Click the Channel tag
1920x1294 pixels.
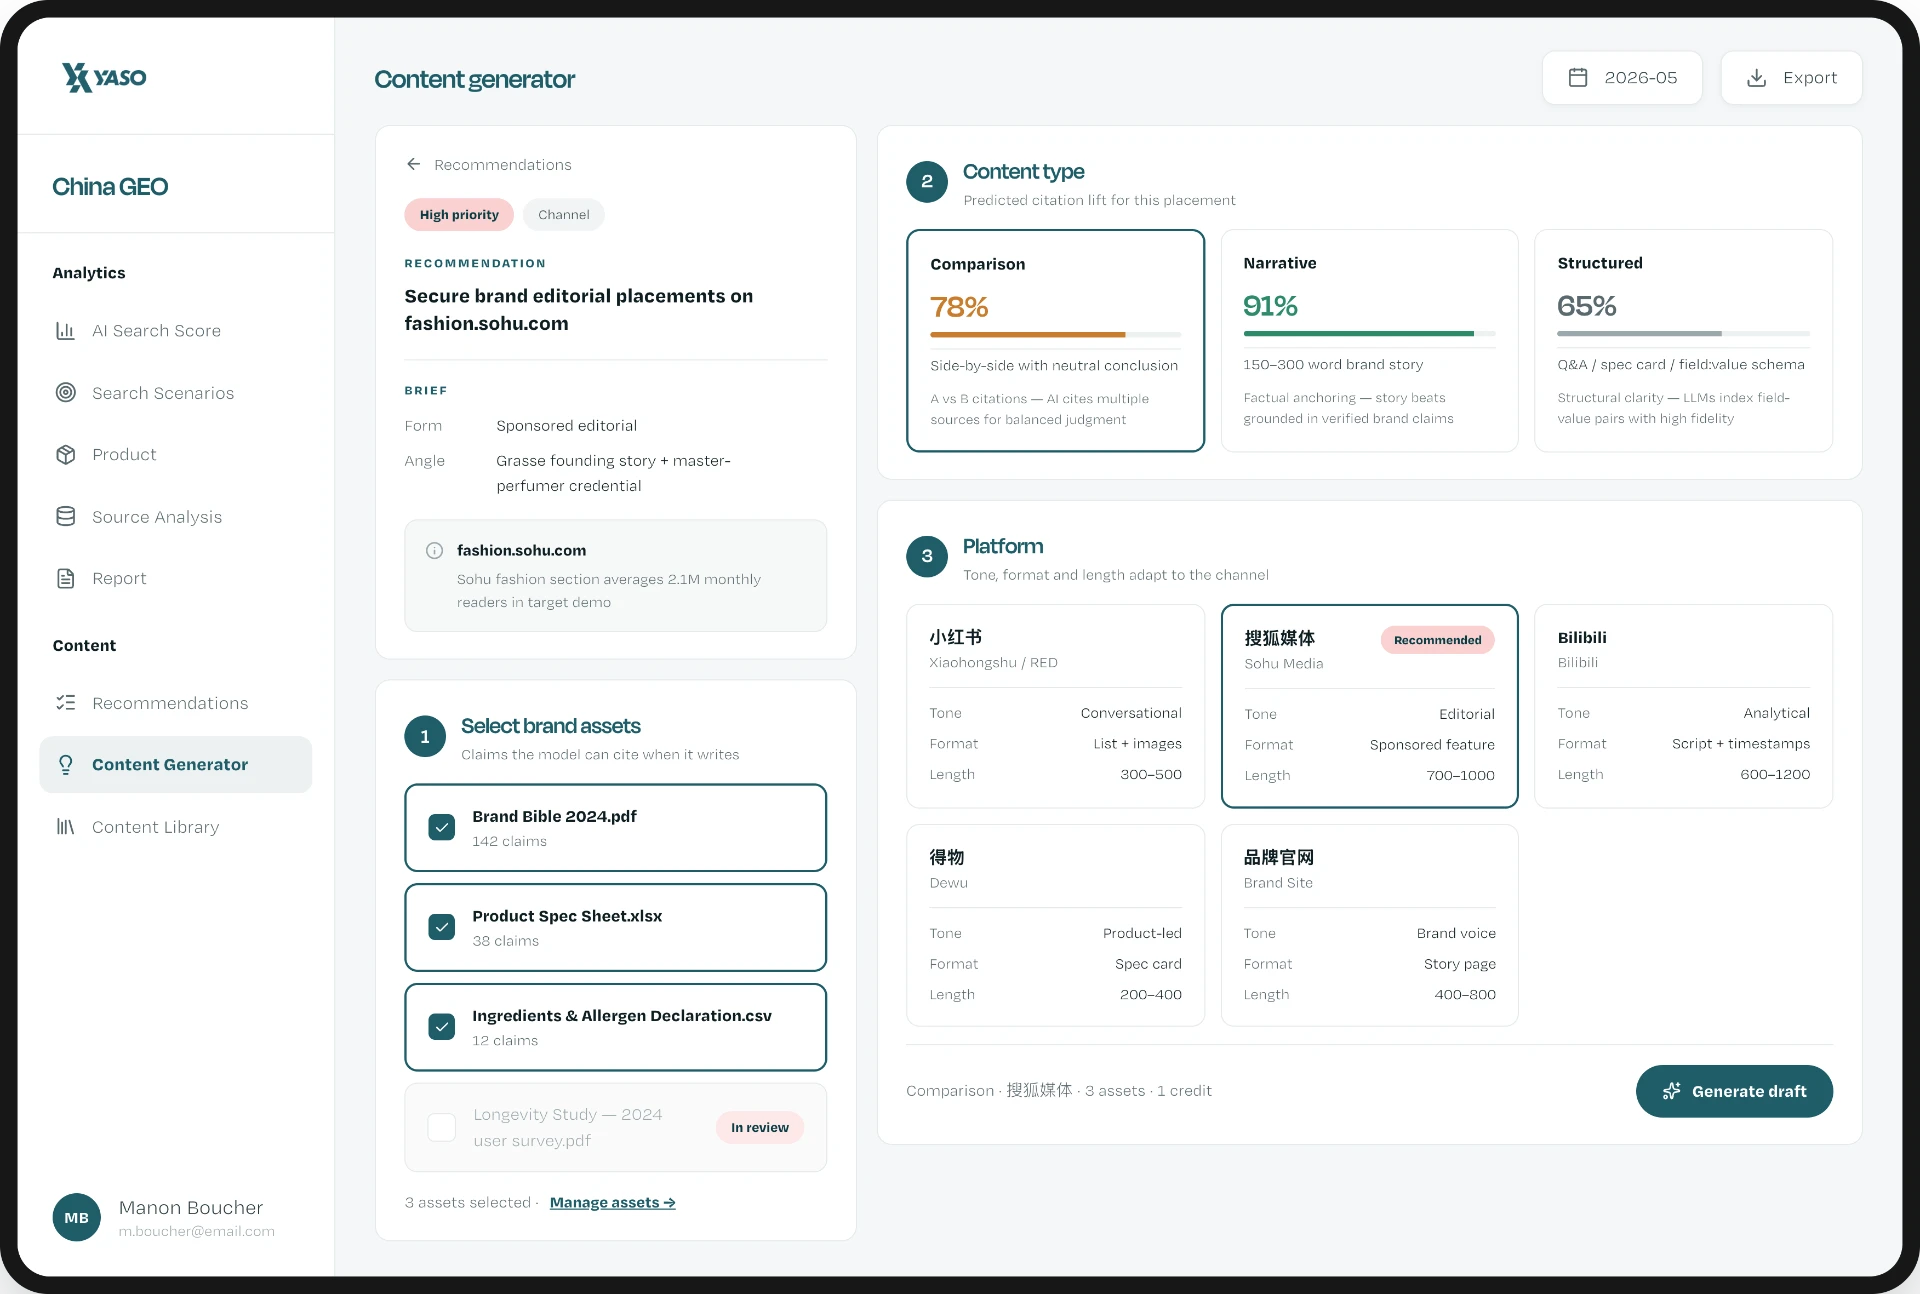564,215
